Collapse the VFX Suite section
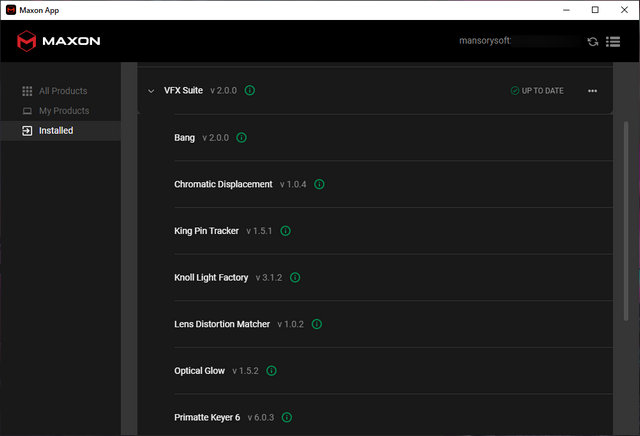The height and width of the screenshot is (436, 640). click(x=152, y=91)
